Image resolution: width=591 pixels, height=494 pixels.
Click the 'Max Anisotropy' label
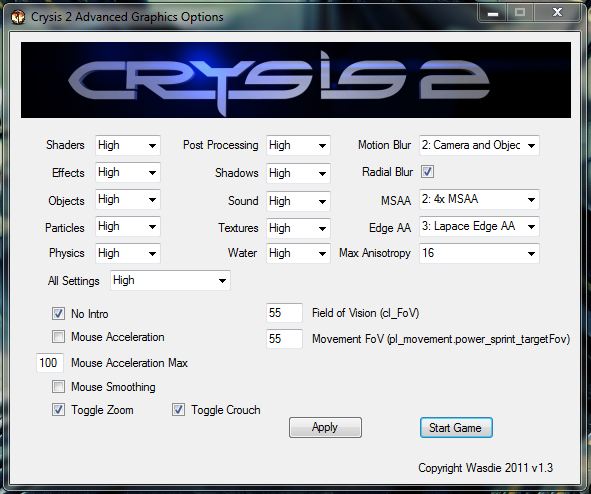[375, 253]
